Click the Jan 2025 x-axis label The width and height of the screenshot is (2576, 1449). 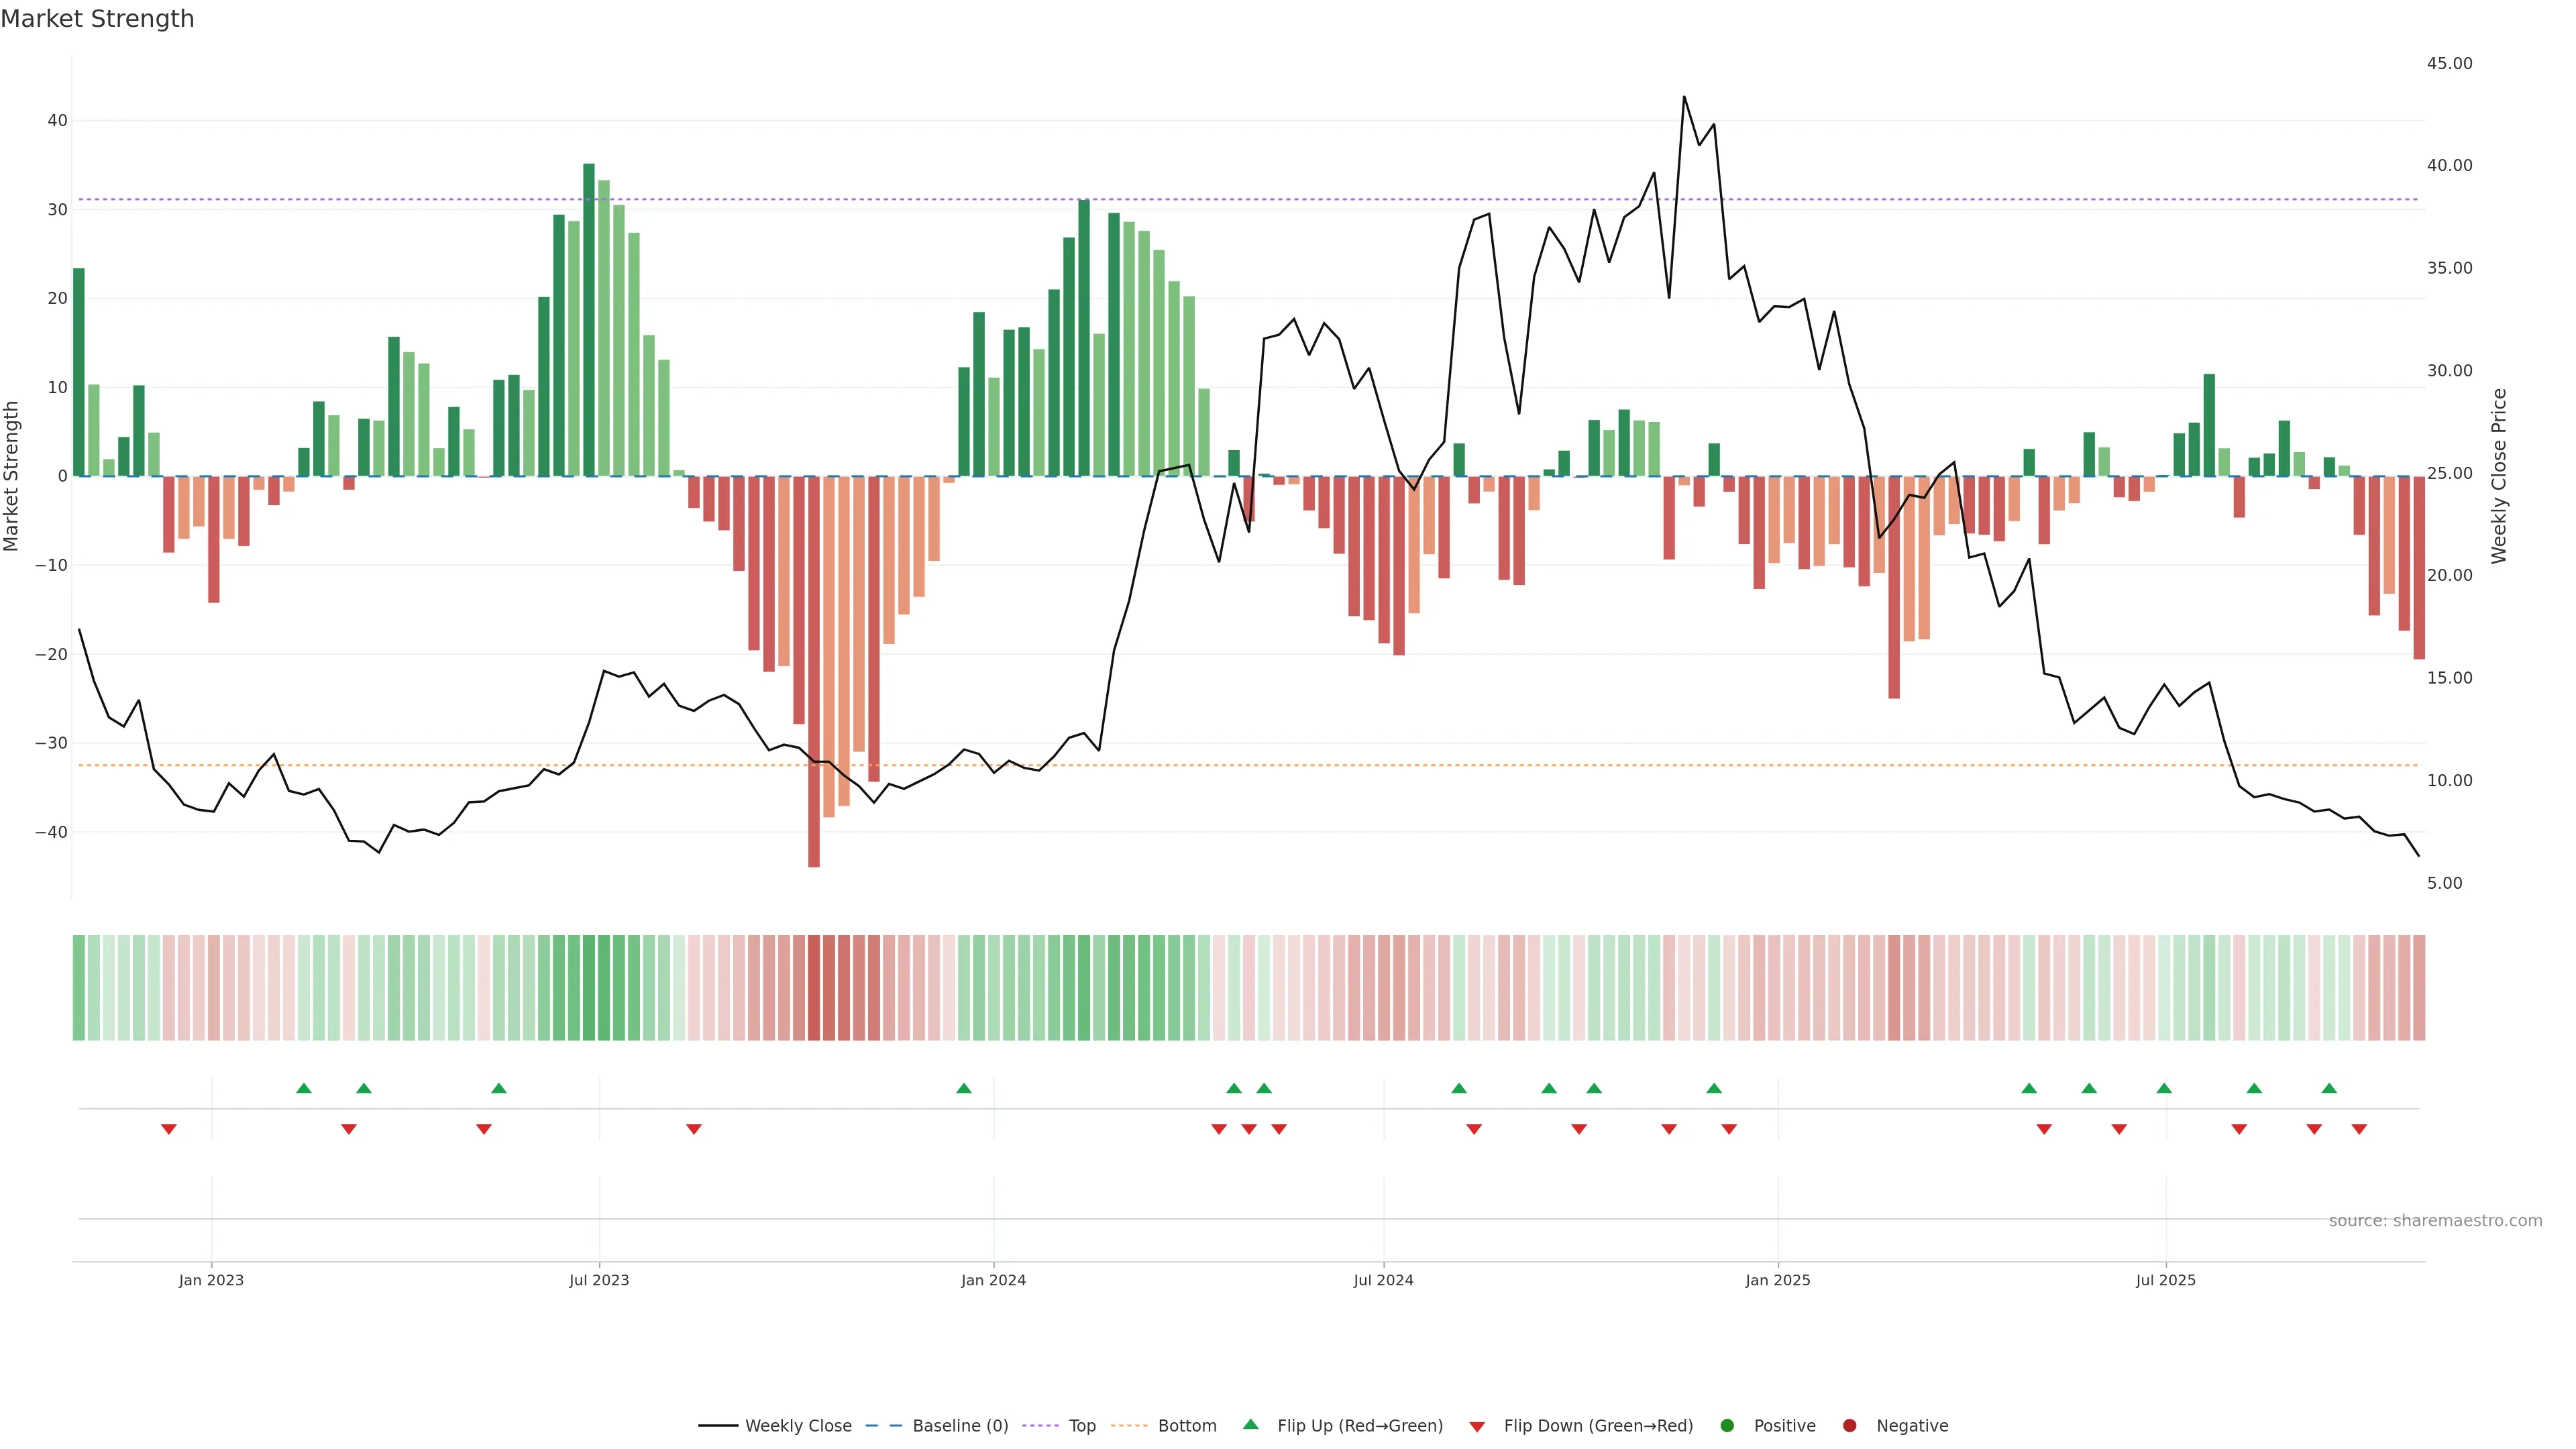tap(1778, 1280)
